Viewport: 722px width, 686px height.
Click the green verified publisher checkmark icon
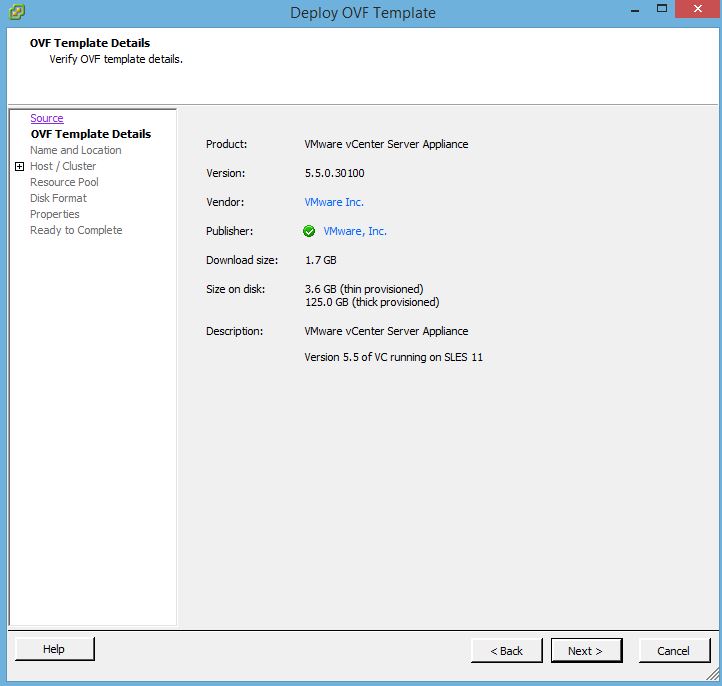point(309,231)
